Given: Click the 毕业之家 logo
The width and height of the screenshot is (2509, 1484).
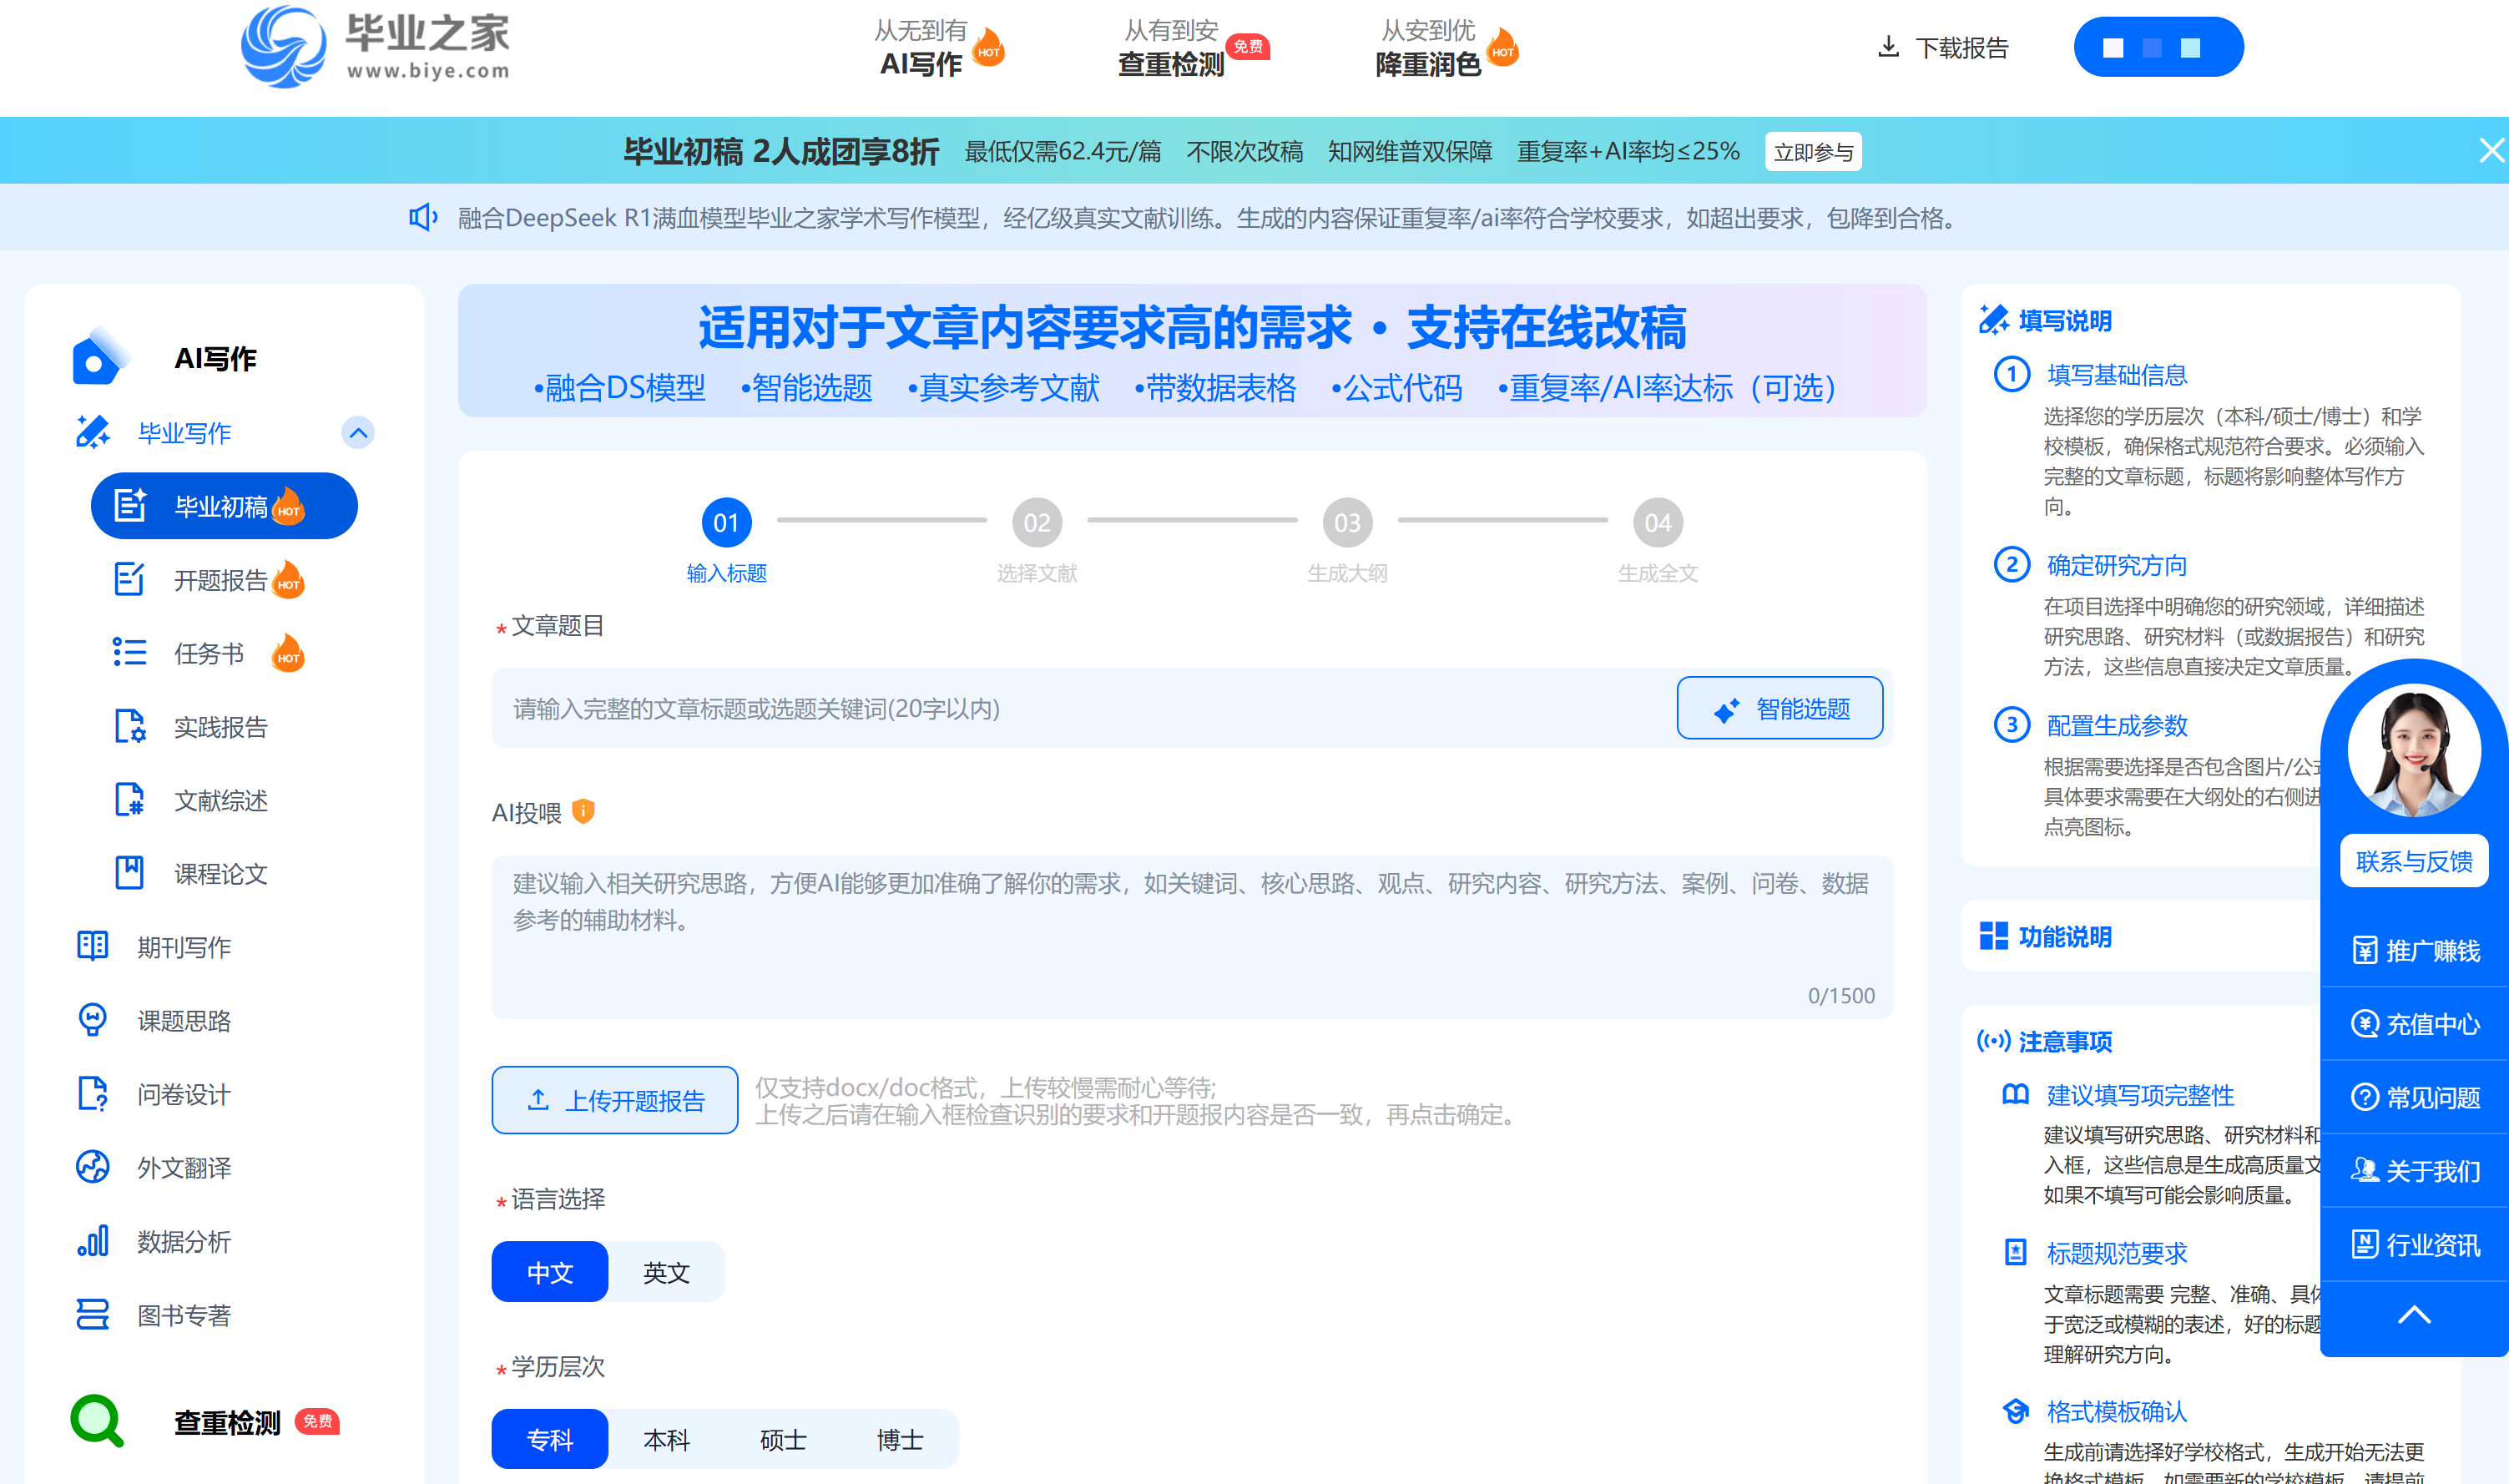Looking at the screenshot, I should [x=376, y=46].
